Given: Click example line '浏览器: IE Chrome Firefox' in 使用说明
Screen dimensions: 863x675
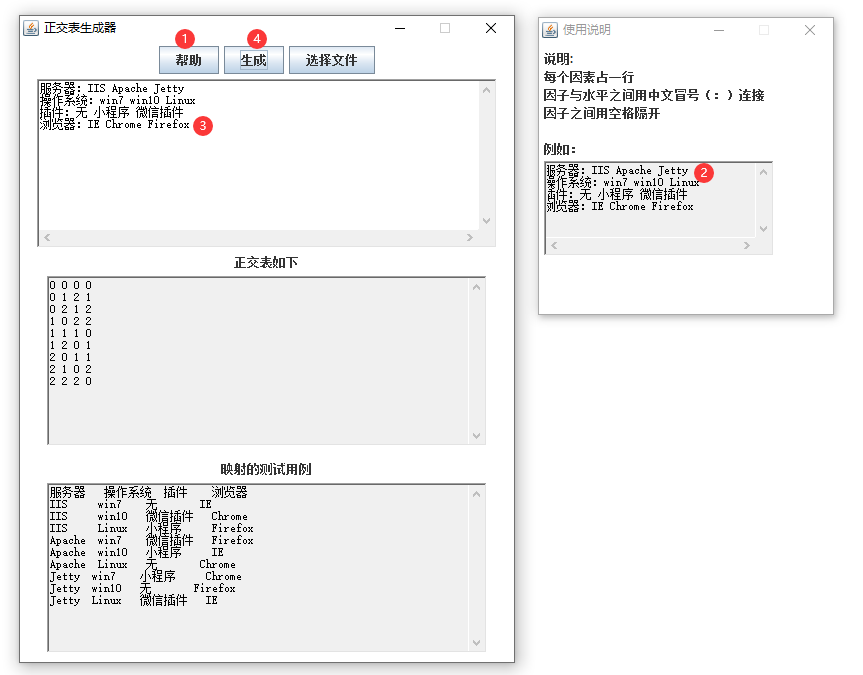Looking at the screenshot, I should pos(620,206).
